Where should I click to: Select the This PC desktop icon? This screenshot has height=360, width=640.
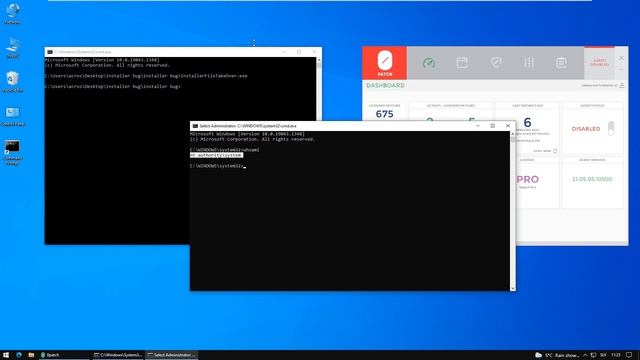[x=12, y=48]
